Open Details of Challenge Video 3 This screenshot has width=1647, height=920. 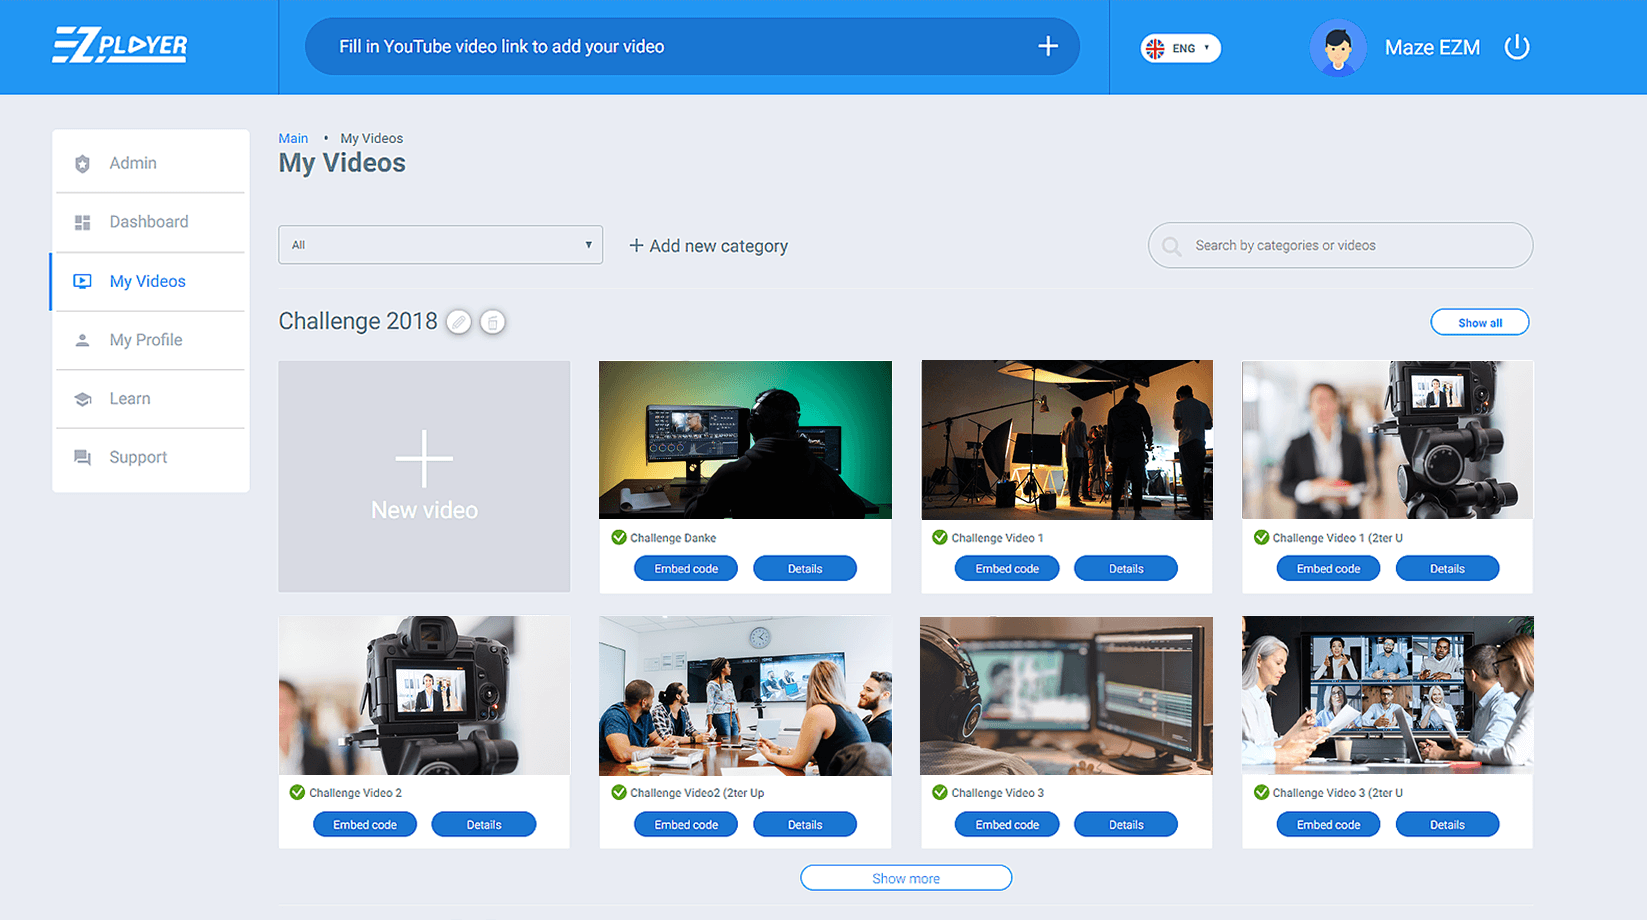coord(1125,823)
